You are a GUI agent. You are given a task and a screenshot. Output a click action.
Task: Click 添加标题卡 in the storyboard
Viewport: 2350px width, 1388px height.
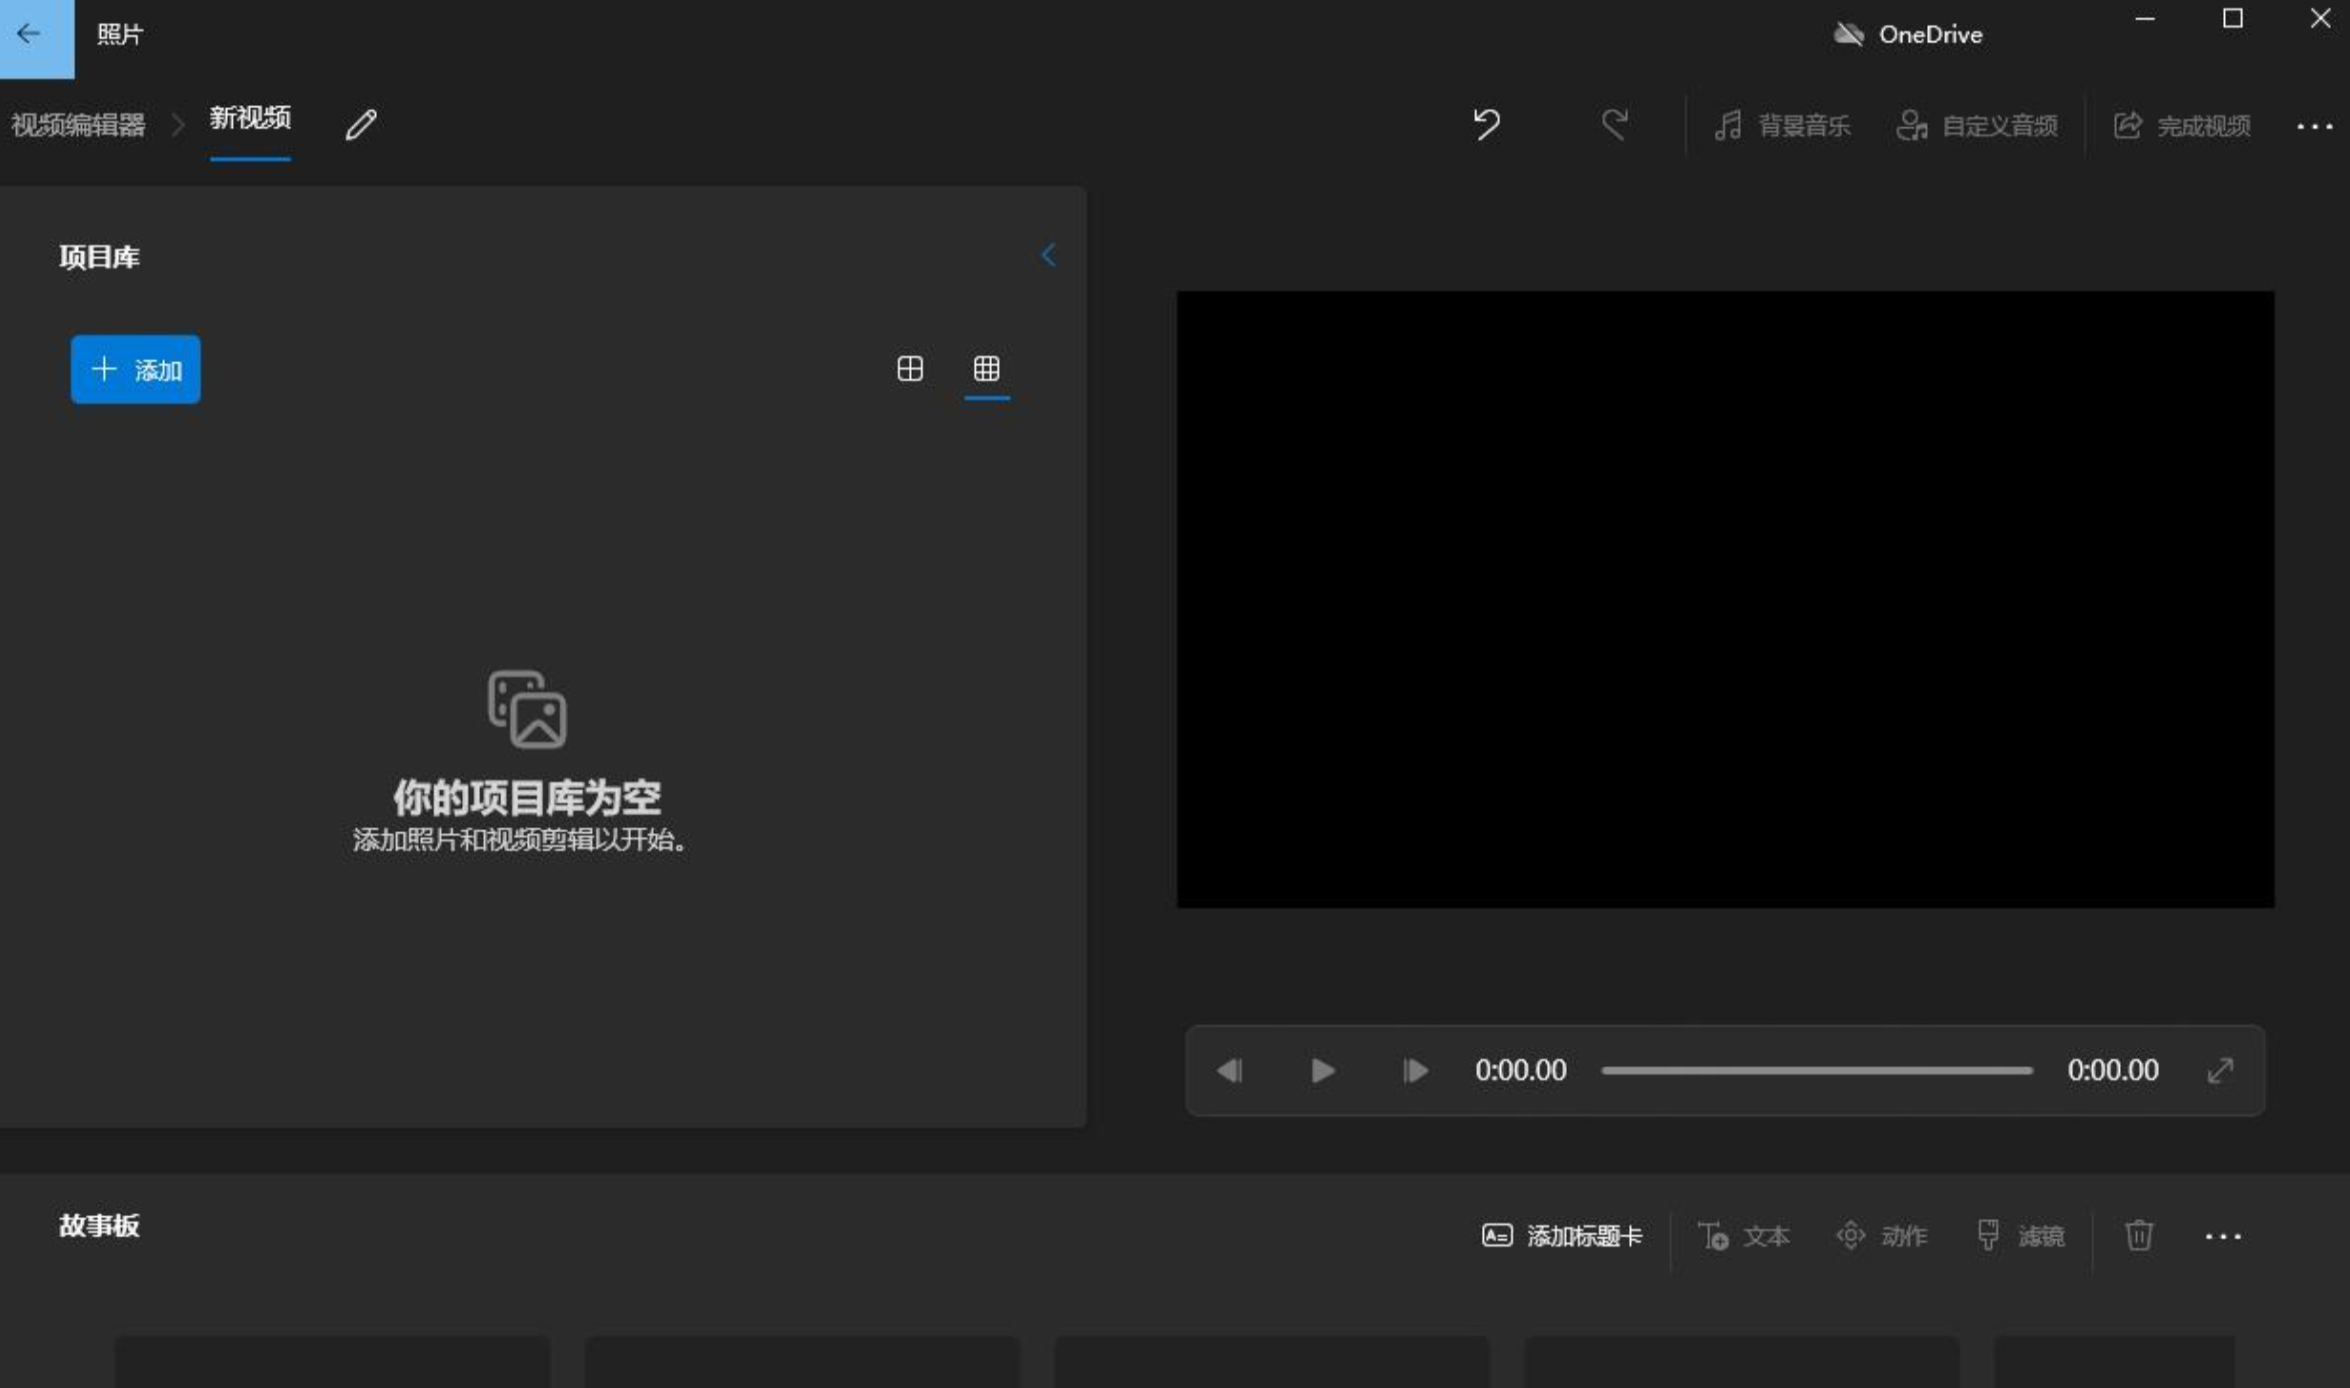click(x=1561, y=1237)
